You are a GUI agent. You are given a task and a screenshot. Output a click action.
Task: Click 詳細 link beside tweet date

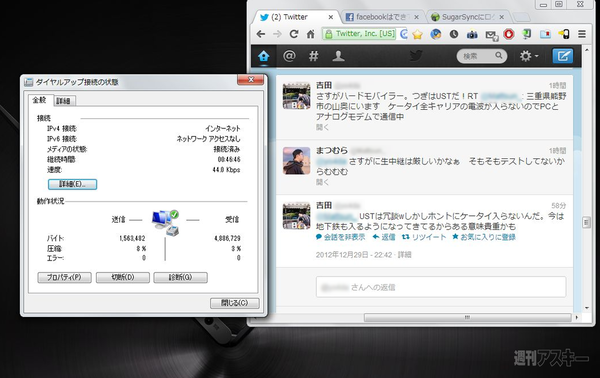tap(404, 255)
